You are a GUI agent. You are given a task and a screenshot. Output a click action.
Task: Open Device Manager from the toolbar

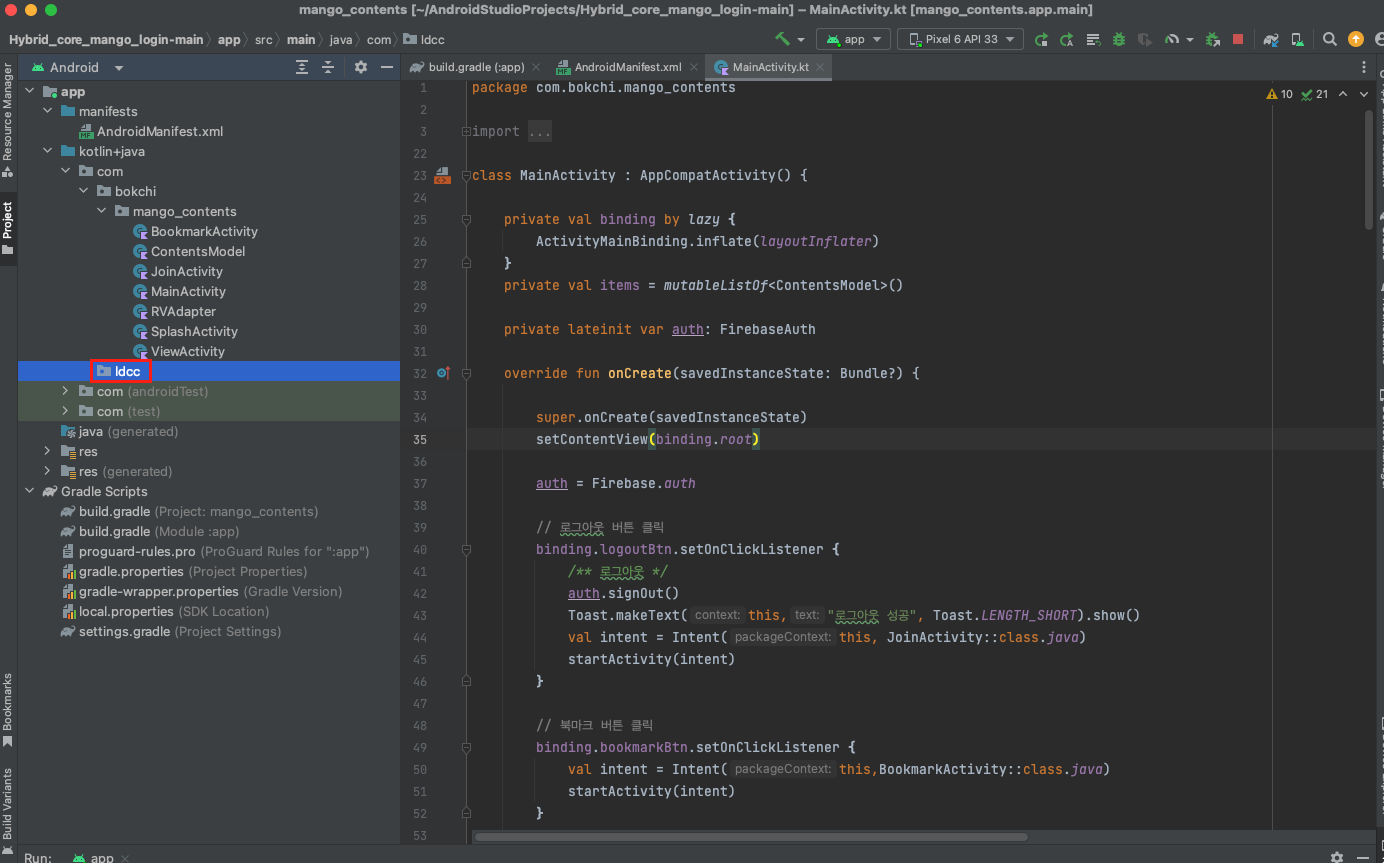click(x=1297, y=39)
